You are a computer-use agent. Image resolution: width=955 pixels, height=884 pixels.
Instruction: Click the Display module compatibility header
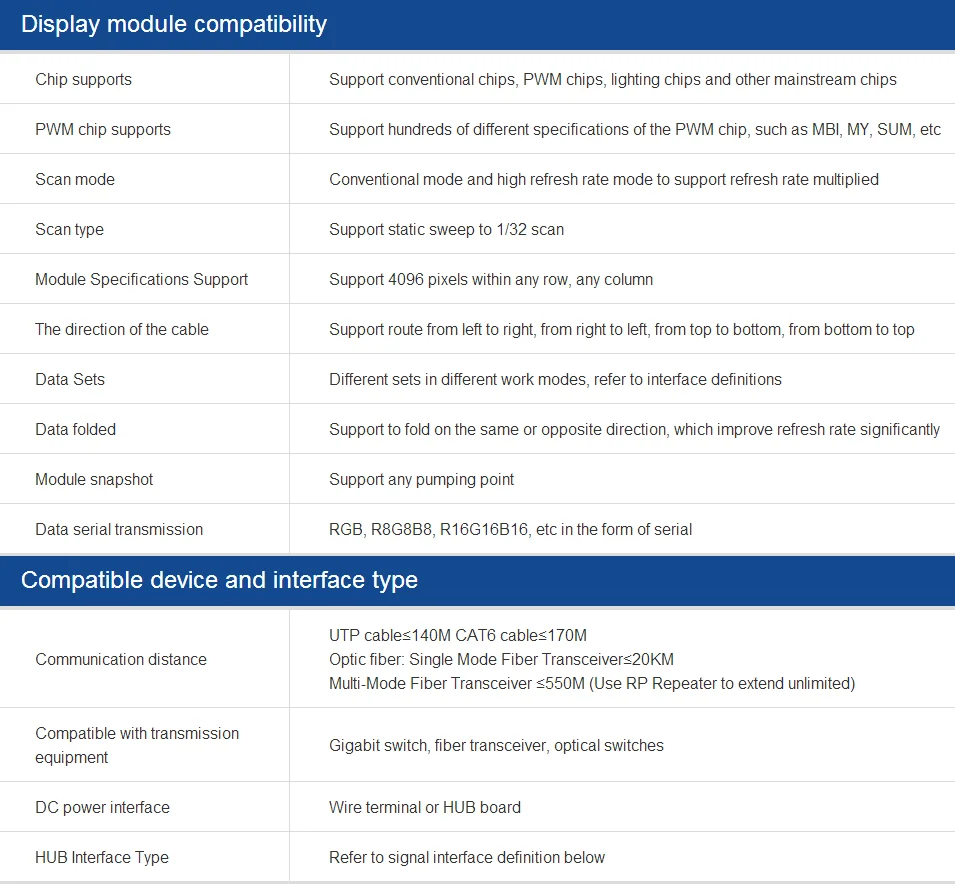tap(174, 24)
